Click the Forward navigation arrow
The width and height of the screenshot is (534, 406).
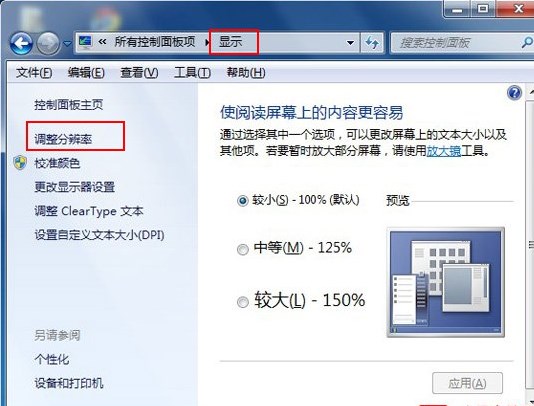tap(48, 43)
